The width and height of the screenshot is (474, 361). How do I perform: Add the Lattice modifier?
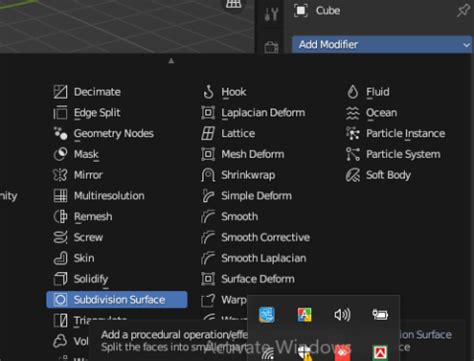pos(228,133)
